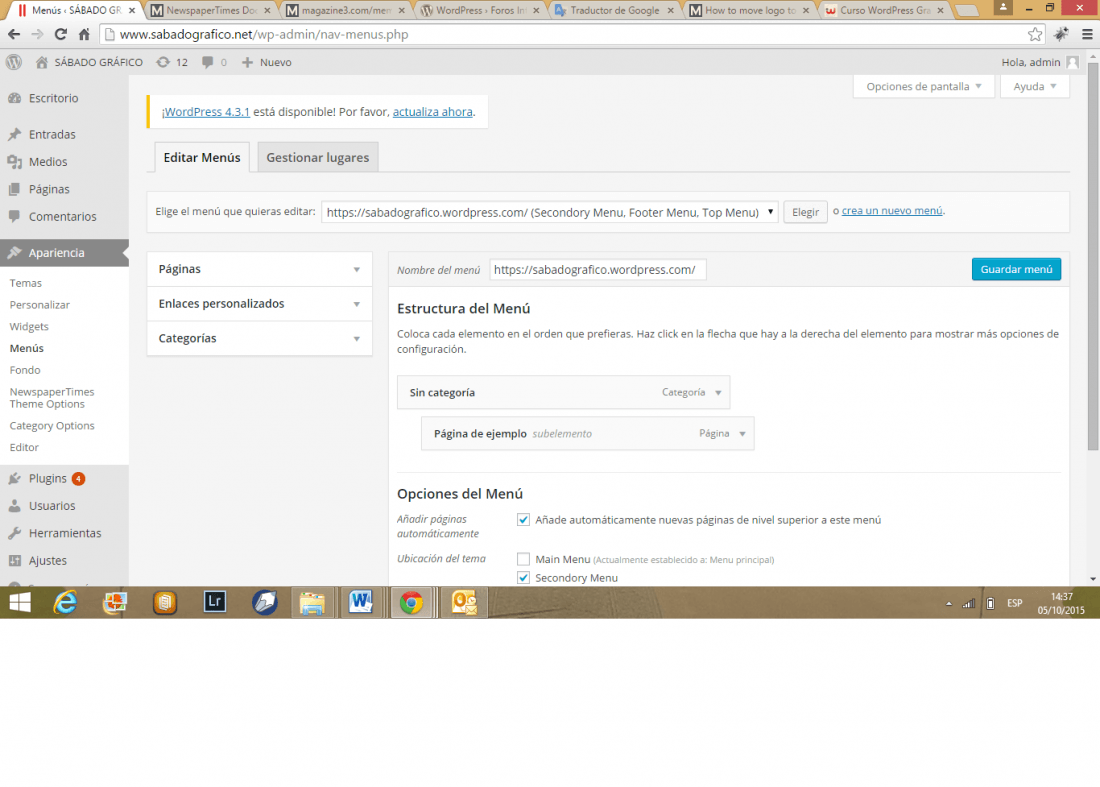Click the plus Nuevo icon in admin bar
Screen dimensions: 1100x787
[x=247, y=62]
